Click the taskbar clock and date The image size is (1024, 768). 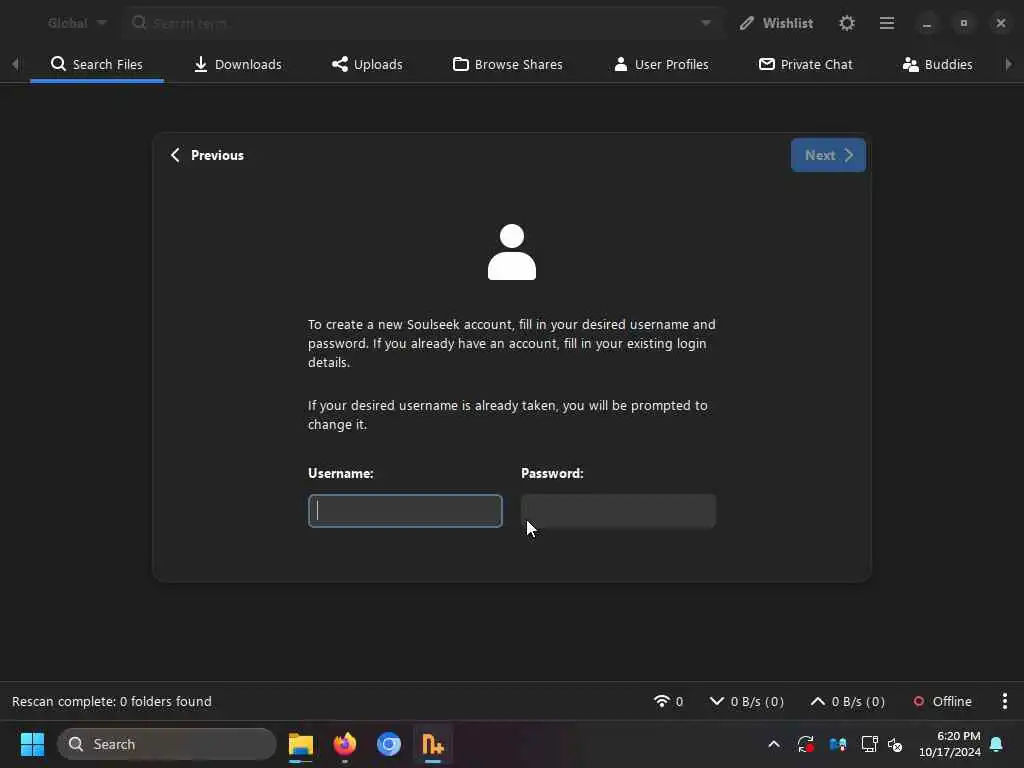(x=950, y=744)
